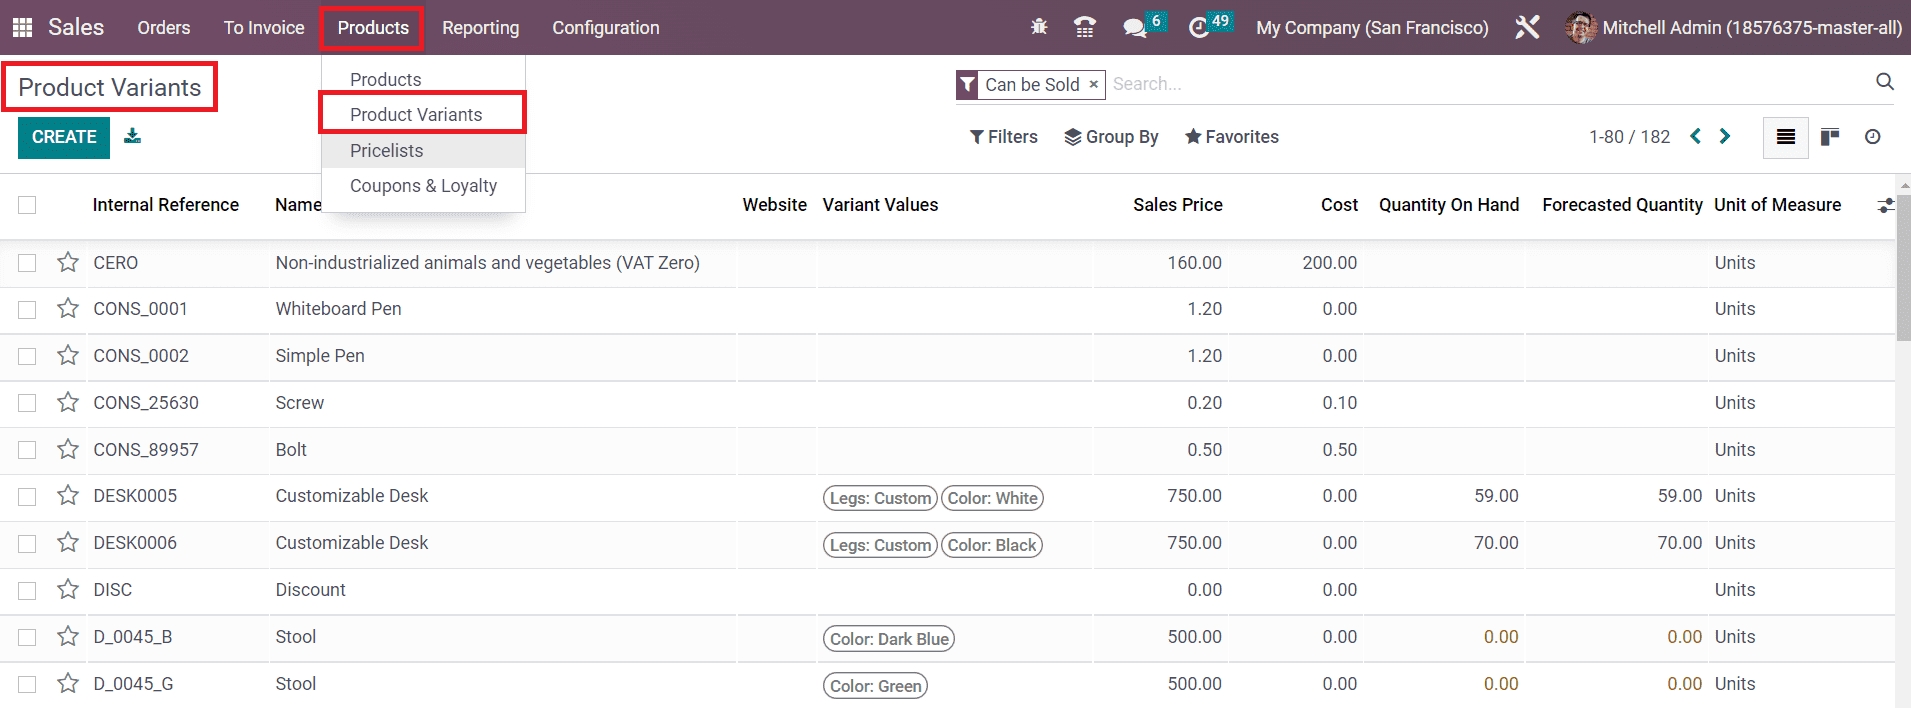Check the DESK0005 row checkbox

click(27, 497)
